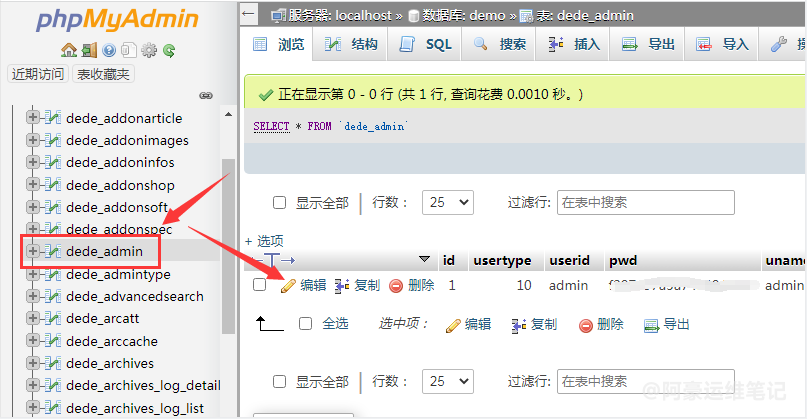807x419 pixels.
Task: Click the export icon beside selected items
Action: point(652,324)
